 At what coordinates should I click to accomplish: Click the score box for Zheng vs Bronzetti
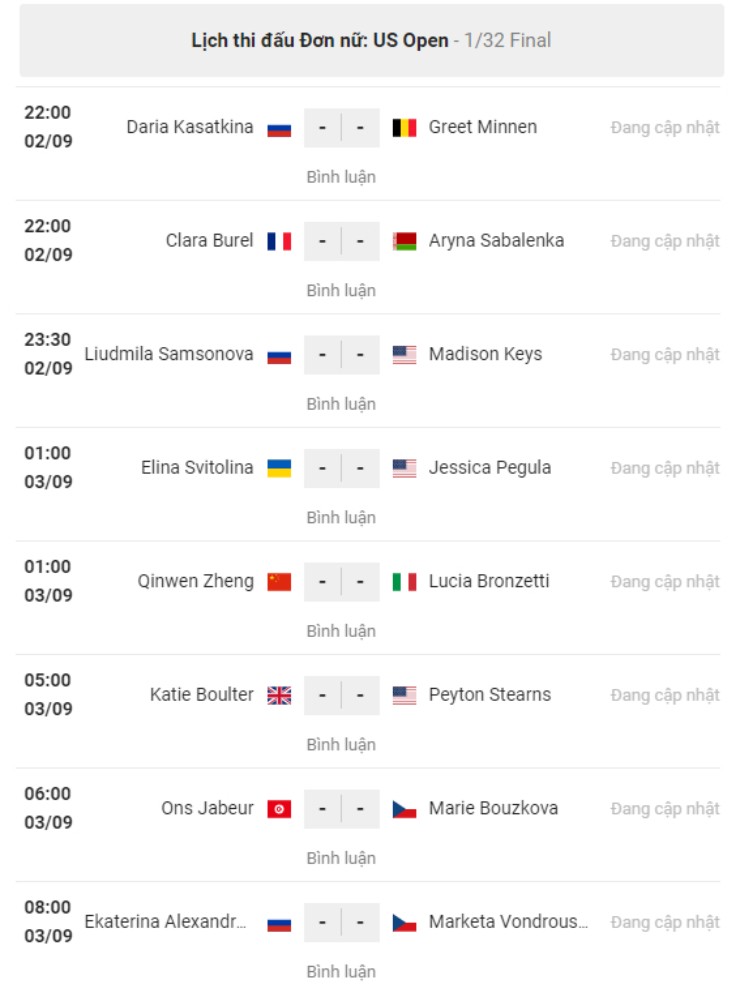pos(341,582)
